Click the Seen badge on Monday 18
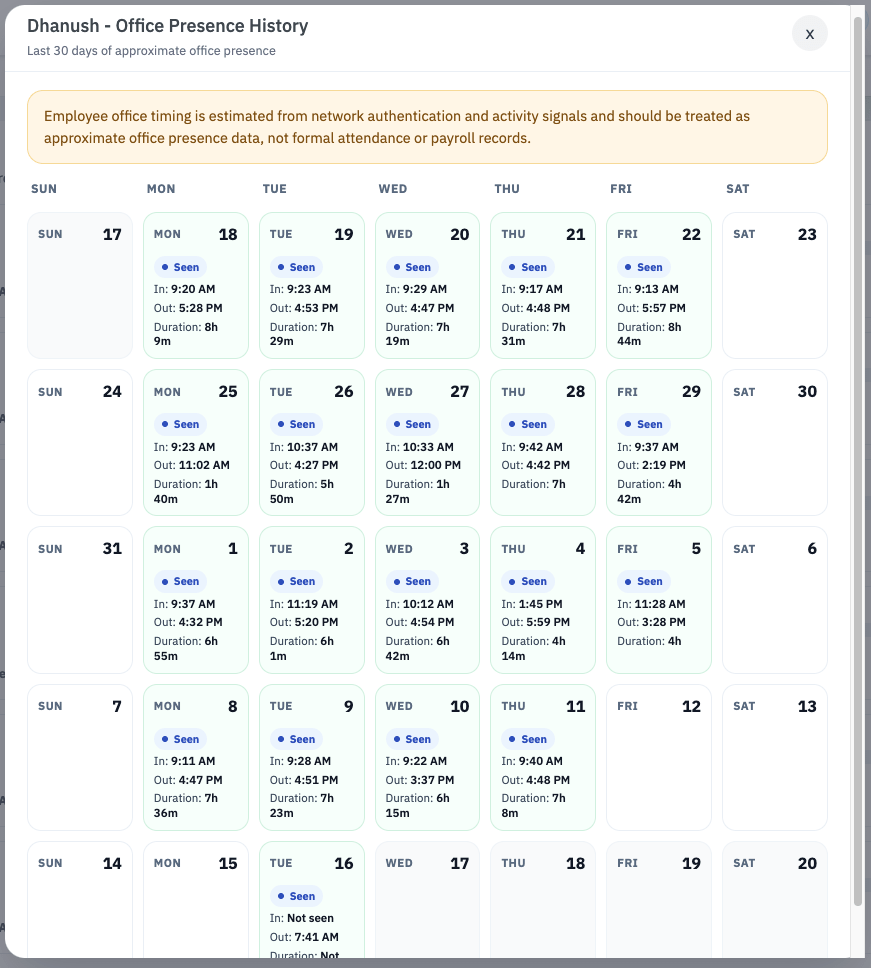 [x=180, y=267]
